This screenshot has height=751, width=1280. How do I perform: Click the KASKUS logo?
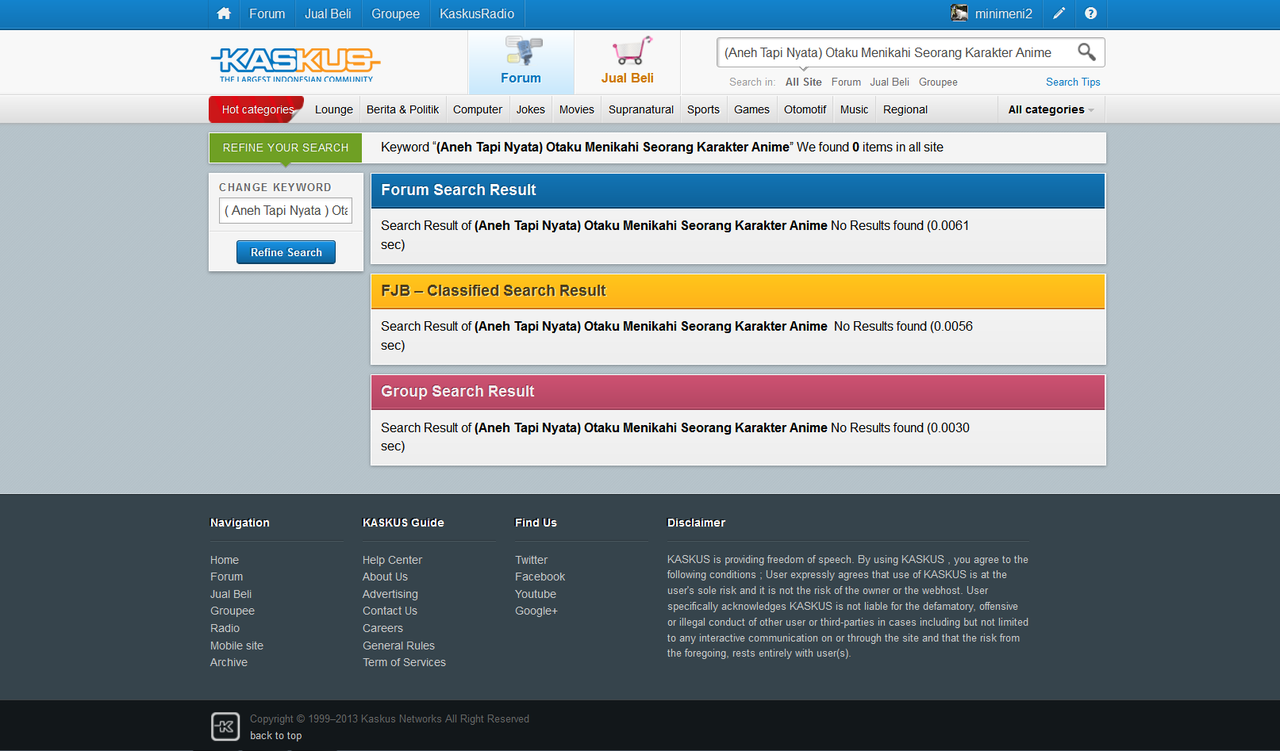pyautogui.click(x=296, y=65)
